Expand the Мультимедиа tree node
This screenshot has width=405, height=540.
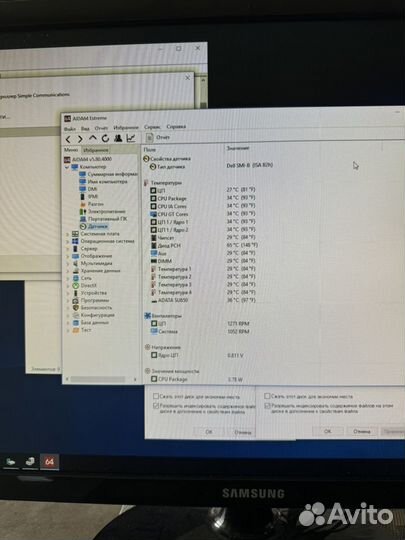click(x=68, y=264)
